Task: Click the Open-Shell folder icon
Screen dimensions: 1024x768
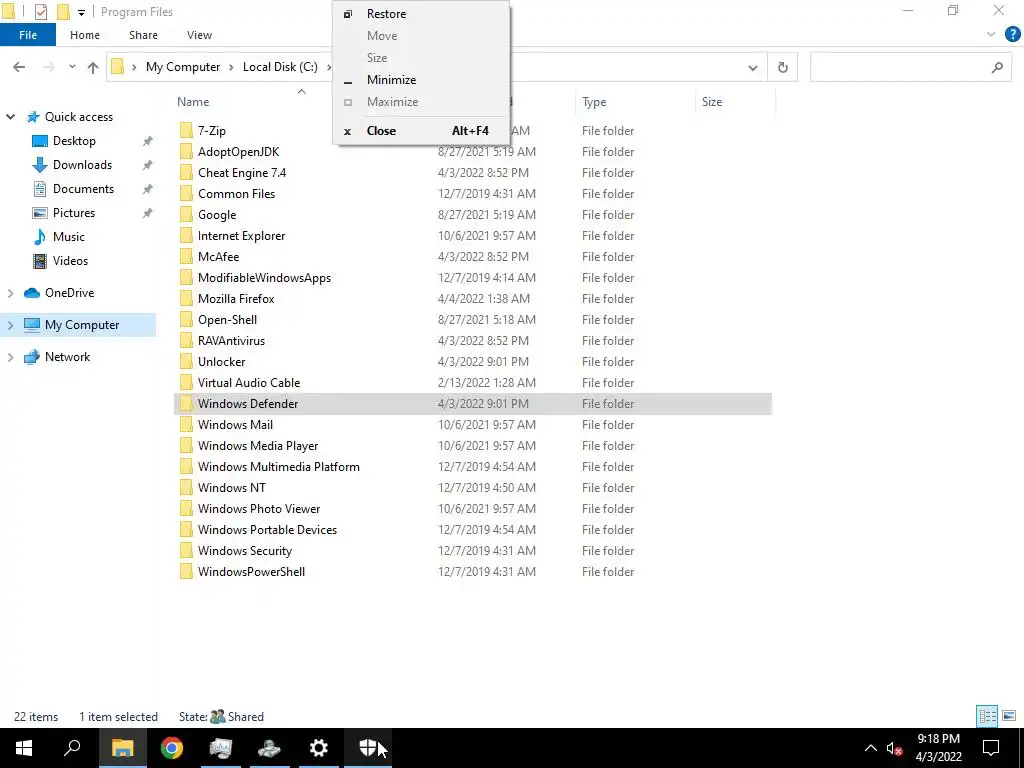Action: (186, 320)
